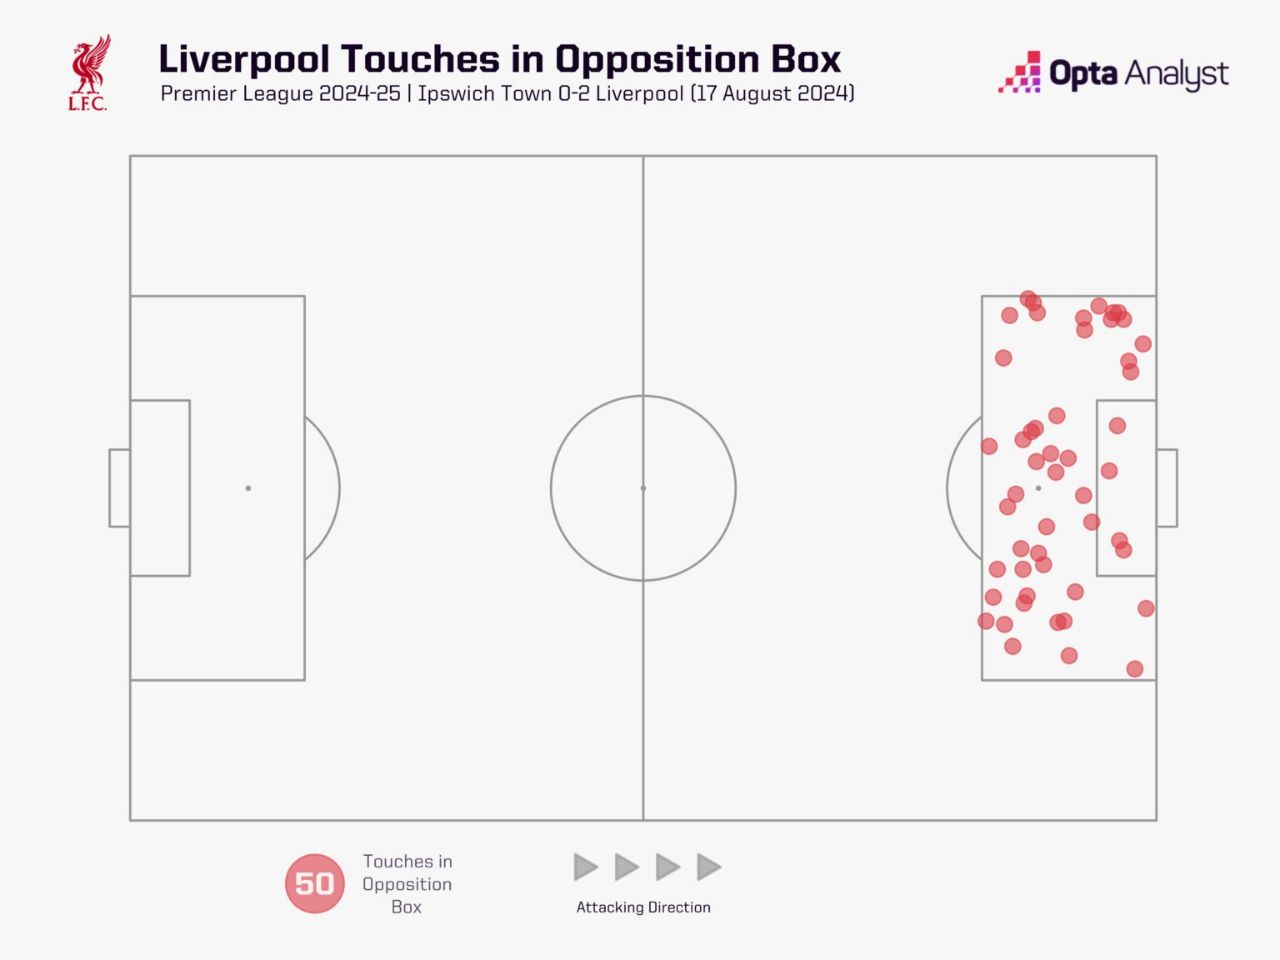Click inside the left six-yard box
This screenshot has height=960, width=1280.
160,488
